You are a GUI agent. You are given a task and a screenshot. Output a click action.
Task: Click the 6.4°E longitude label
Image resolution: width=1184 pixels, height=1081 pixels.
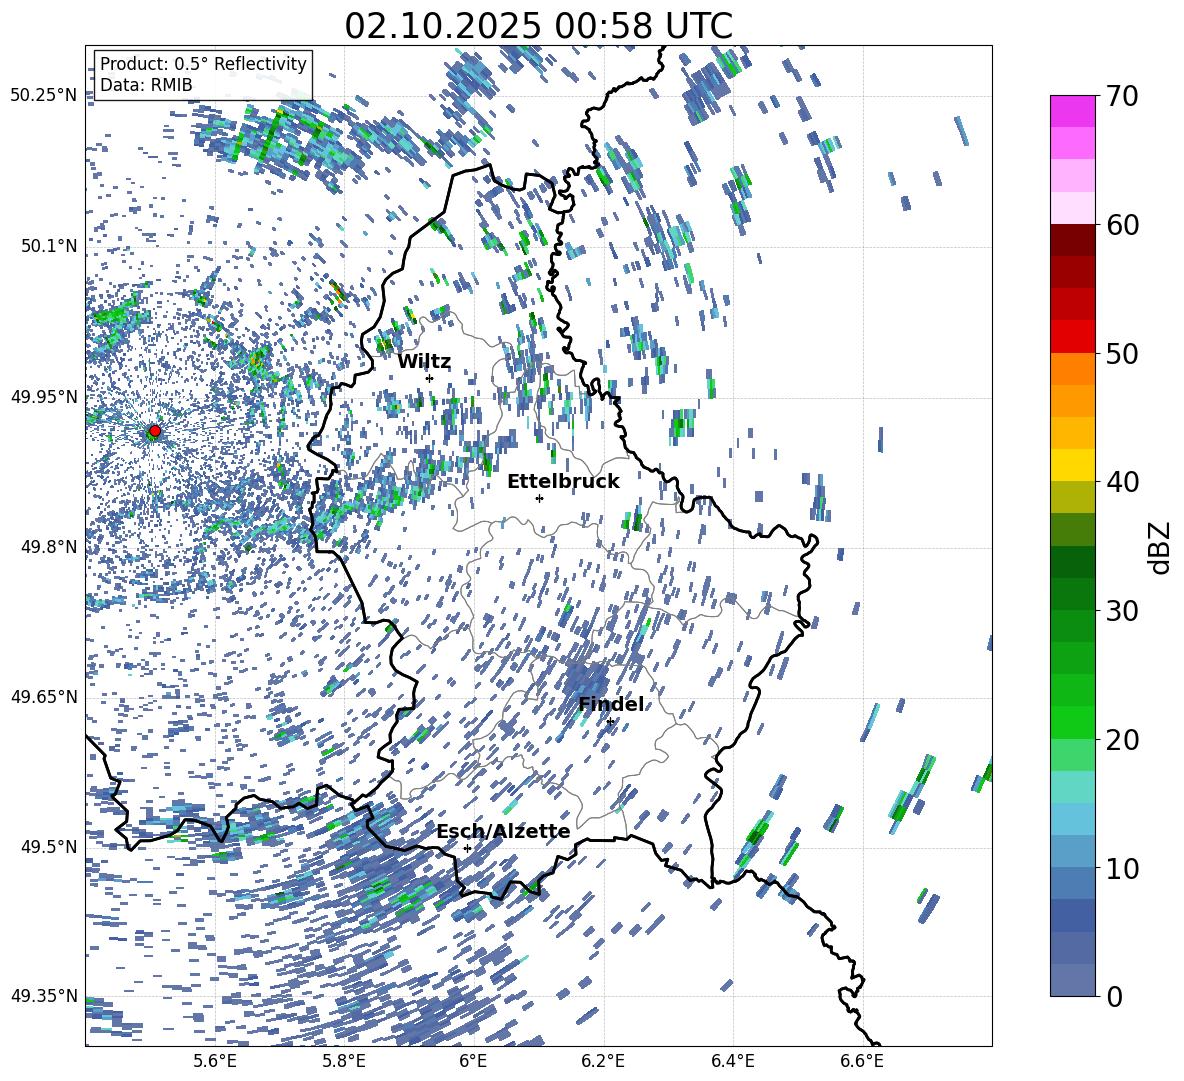732,1062
